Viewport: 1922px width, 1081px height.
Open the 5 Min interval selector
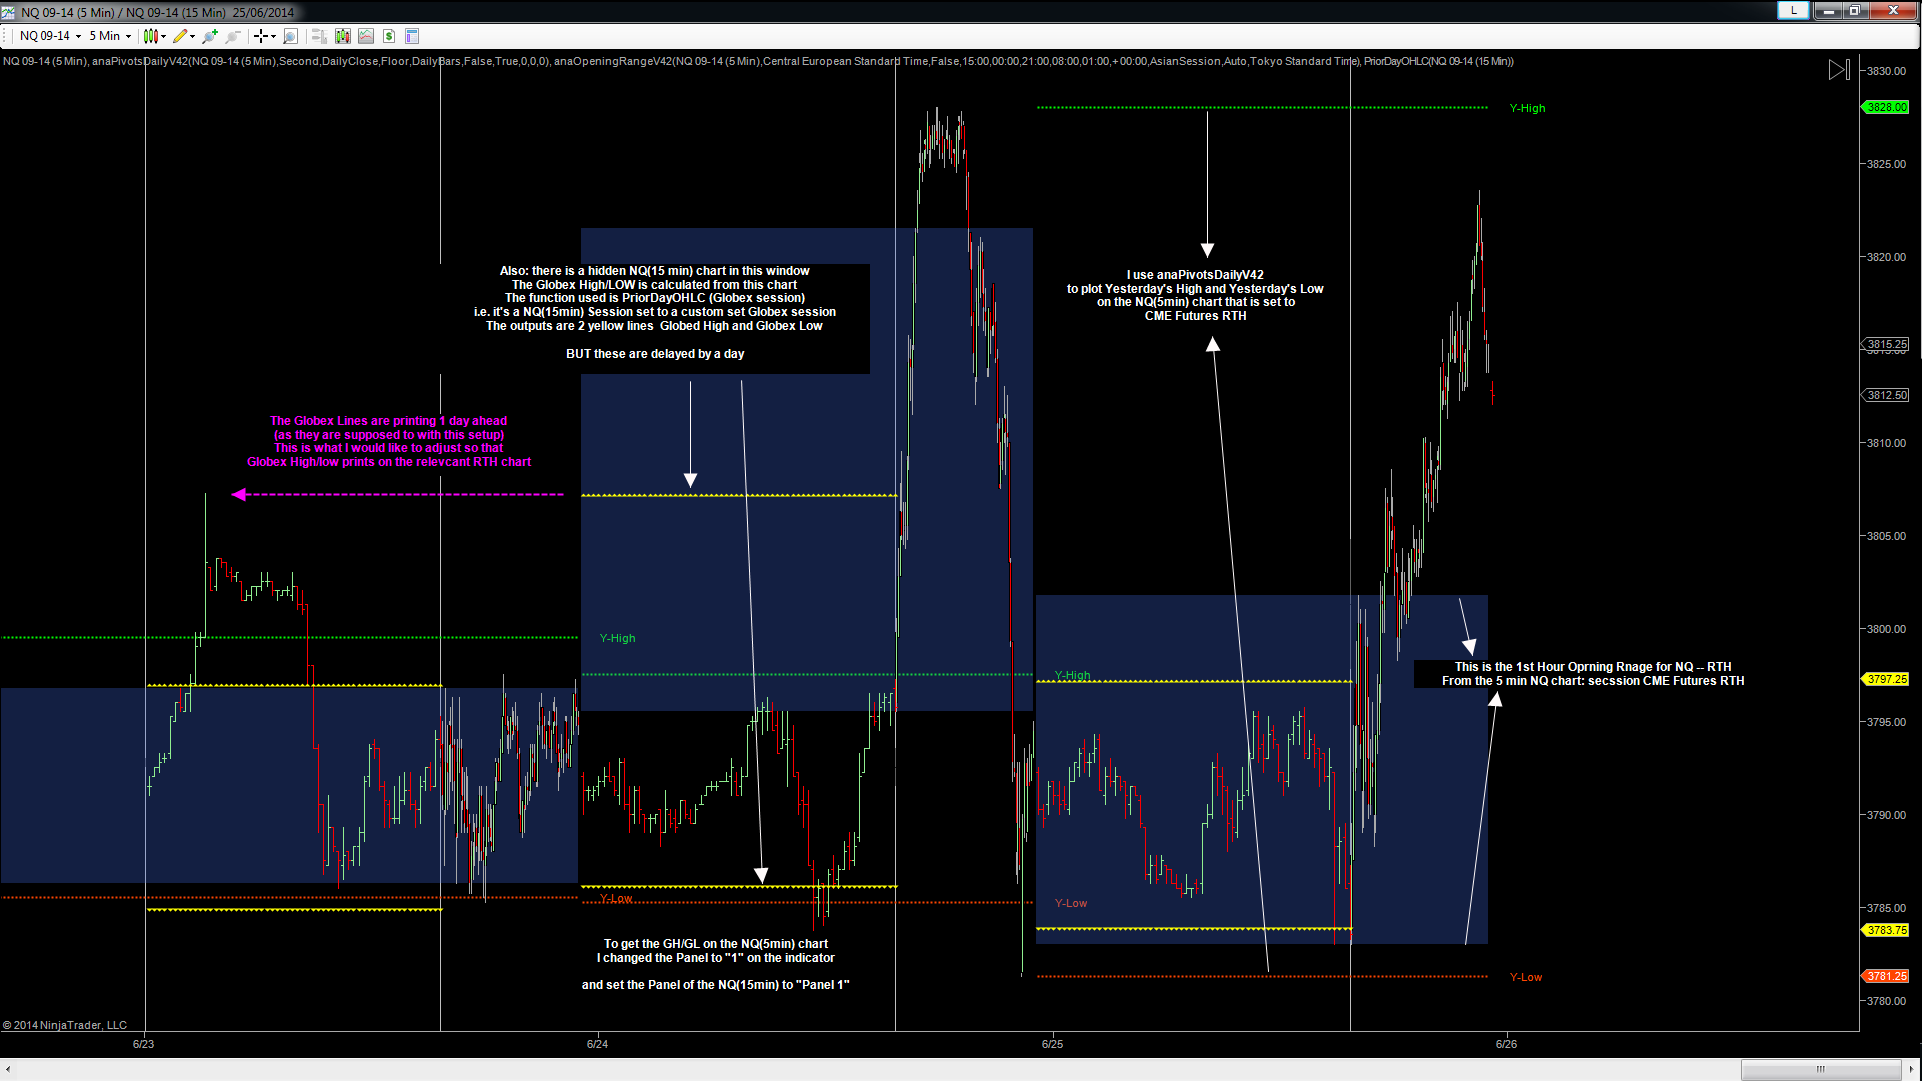[x=110, y=36]
